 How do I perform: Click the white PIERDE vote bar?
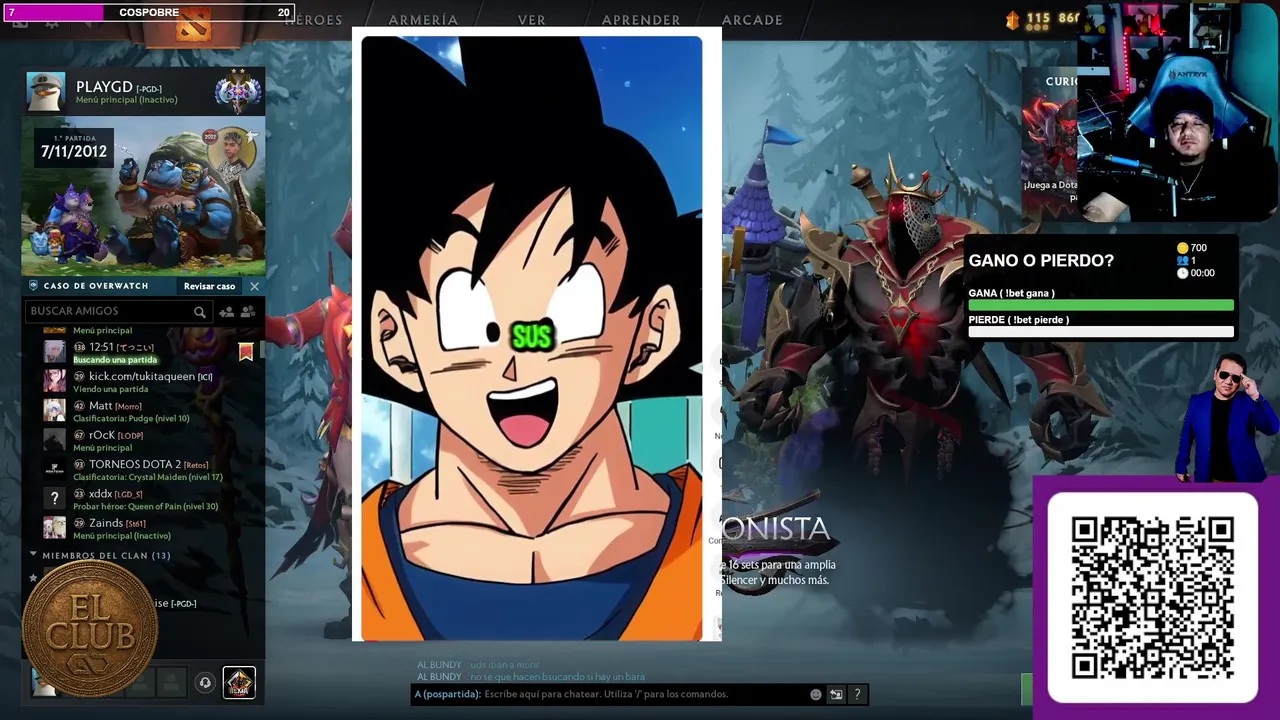(1101, 332)
